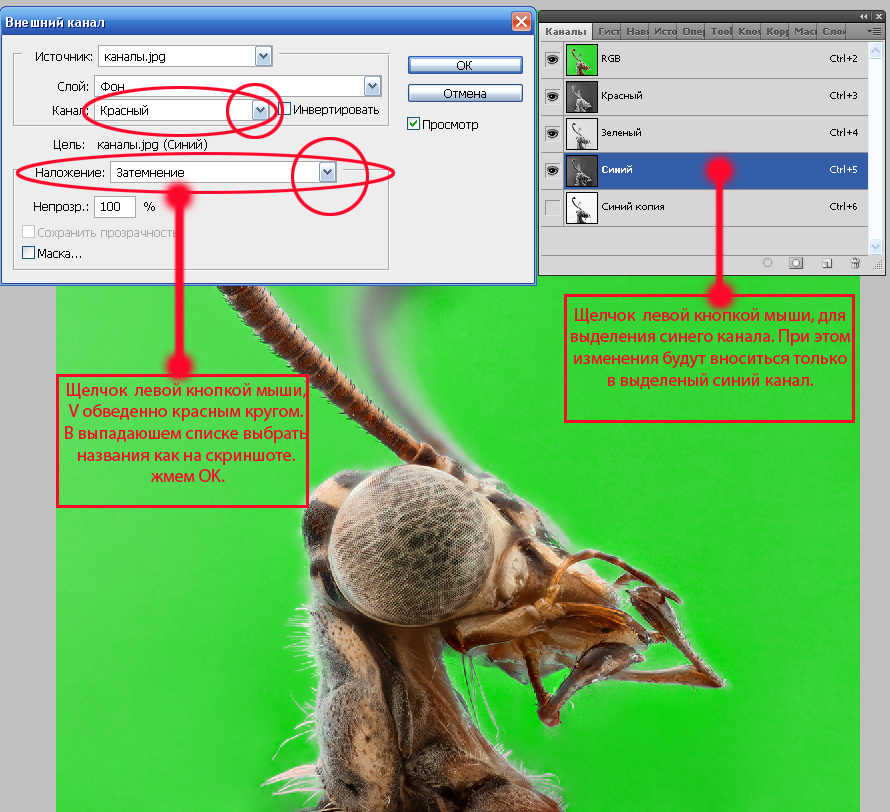Image resolution: width=890 pixels, height=812 pixels.
Task: Show the Синий копия channel
Action: point(551,207)
